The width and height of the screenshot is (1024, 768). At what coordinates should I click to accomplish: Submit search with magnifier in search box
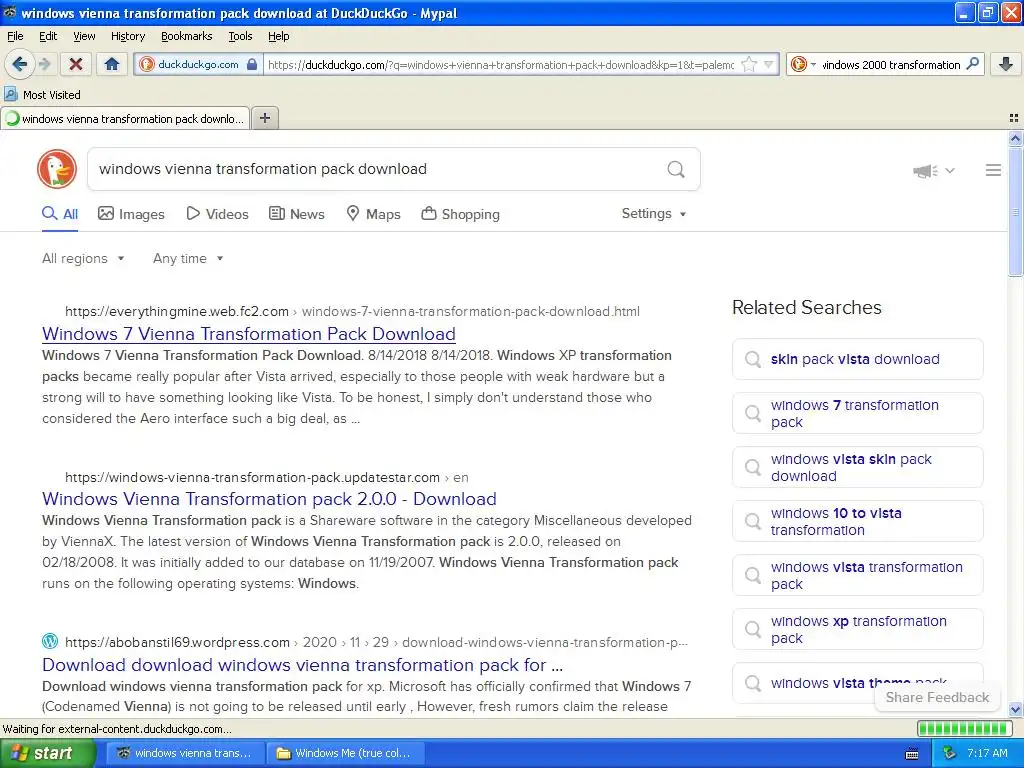click(676, 169)
